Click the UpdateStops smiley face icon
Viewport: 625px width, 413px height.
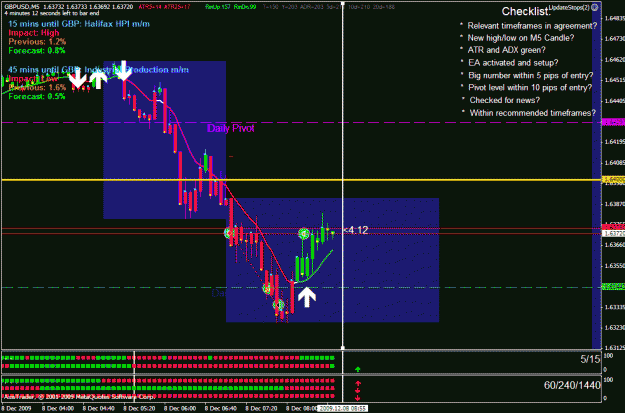[x=595, y=7]
